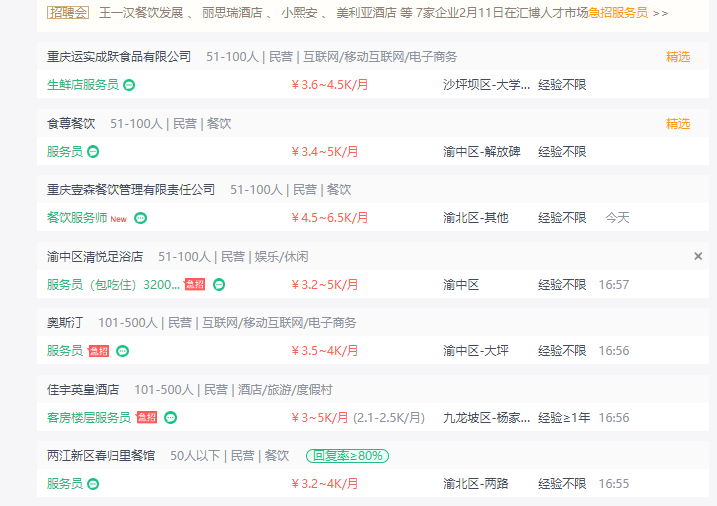Open 丽思瑞酒店 in banner
The height and width of the screenshot is (506, 717).
tap(232, 13)
